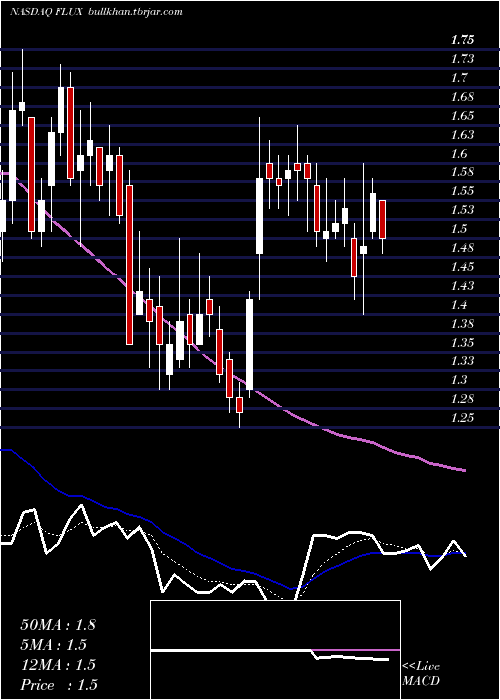Screen dimensions: 500x700
Task: Select the 1.63 price axis label
Action: [462, 135]
